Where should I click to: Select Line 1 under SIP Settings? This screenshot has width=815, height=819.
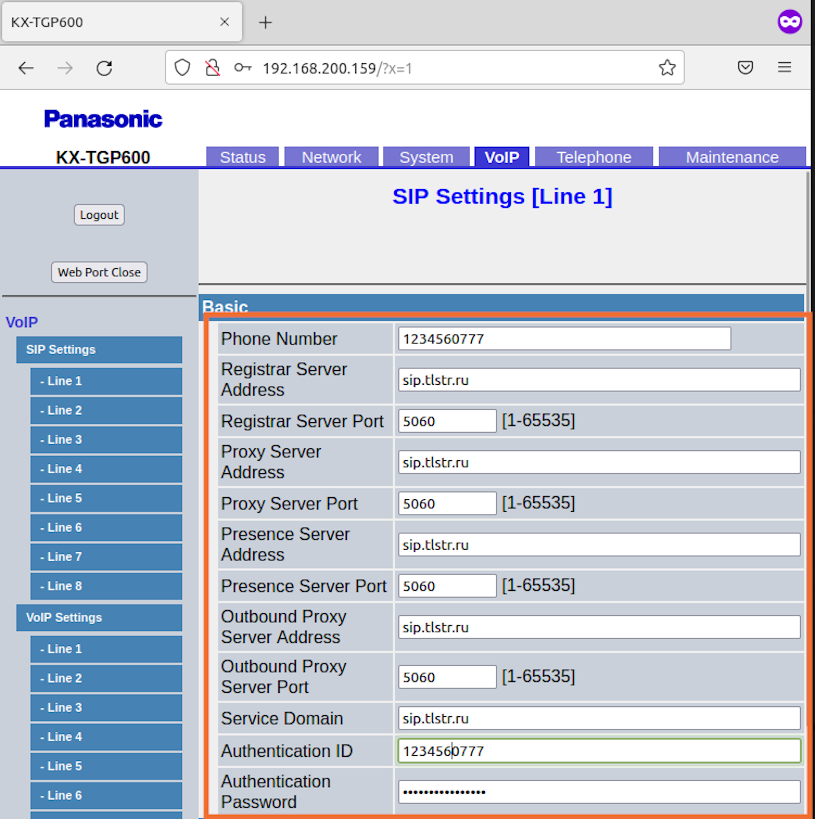click(x=106, y=381)
